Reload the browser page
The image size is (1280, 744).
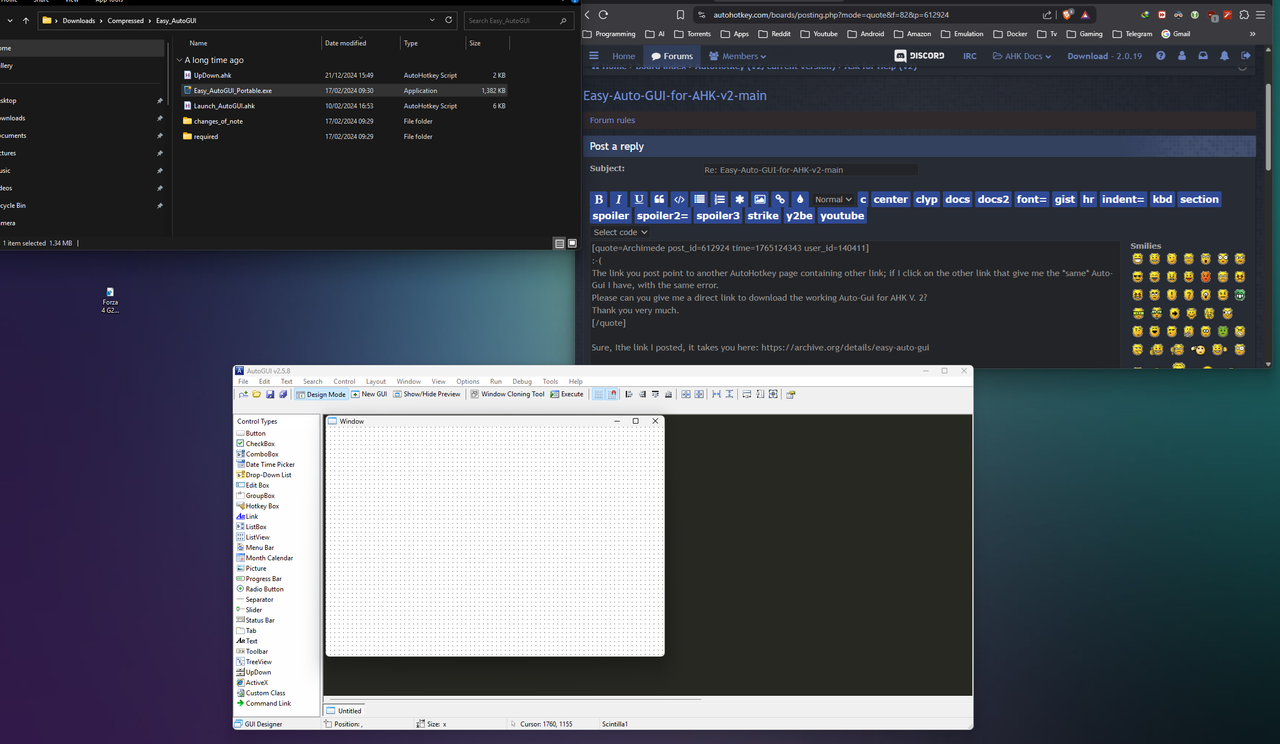pyautogui.click(x=603, y=15)
